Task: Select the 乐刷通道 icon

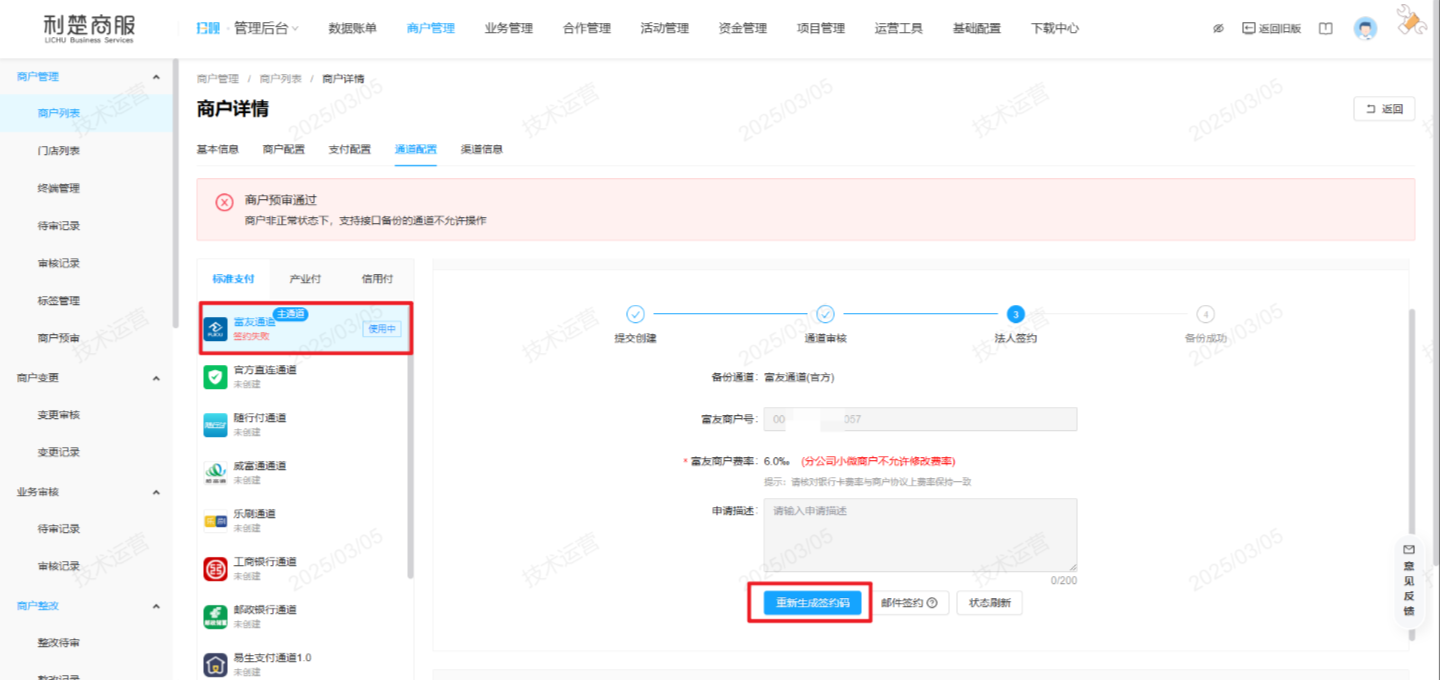Action: pyautogui.click(x=216, y=520)
